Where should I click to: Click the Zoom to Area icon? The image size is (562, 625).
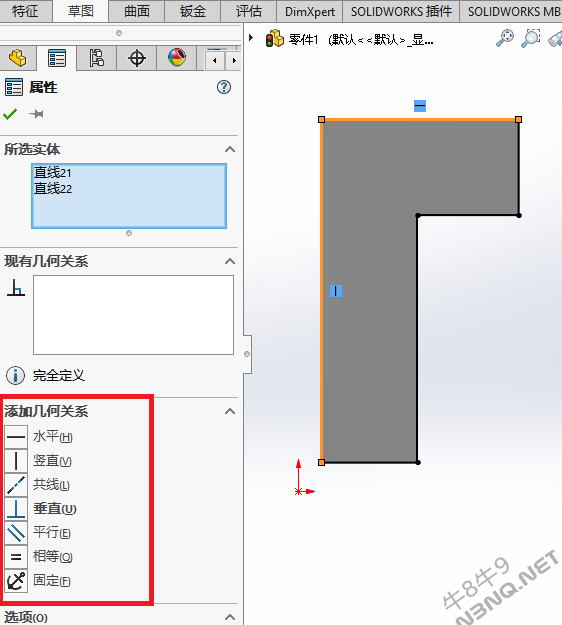531,38
